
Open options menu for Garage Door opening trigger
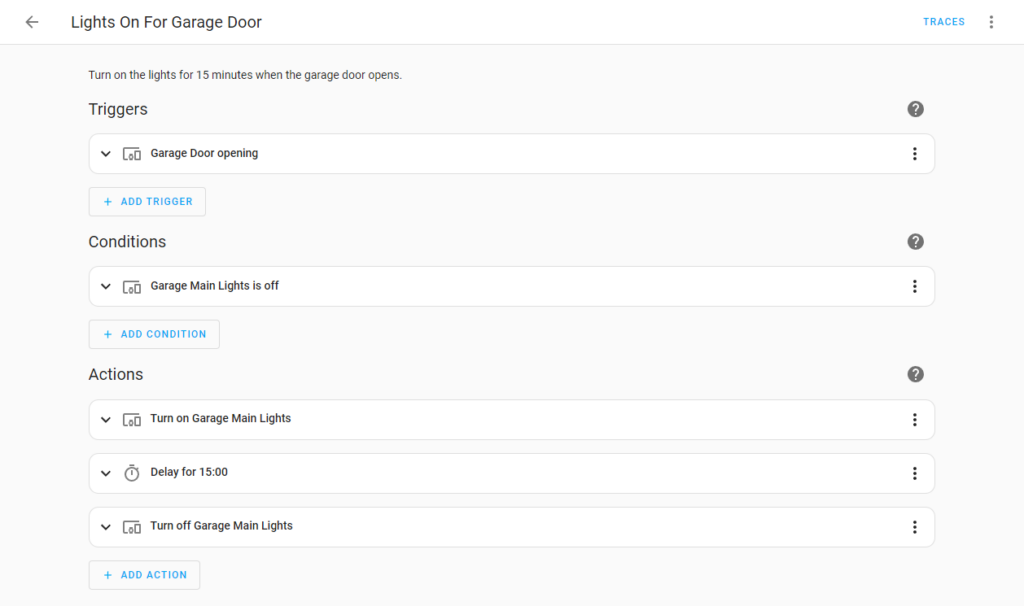pos(914,154)
